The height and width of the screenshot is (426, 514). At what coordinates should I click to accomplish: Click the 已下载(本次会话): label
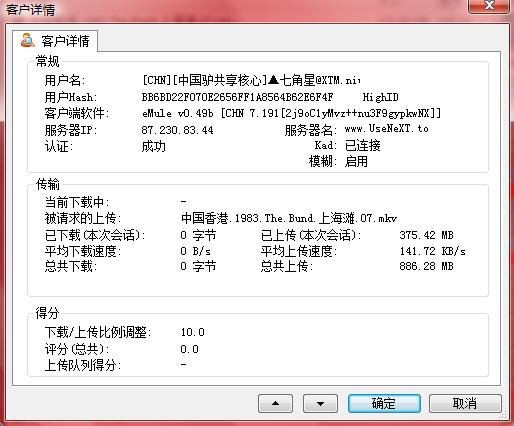(x=95, y=235)
